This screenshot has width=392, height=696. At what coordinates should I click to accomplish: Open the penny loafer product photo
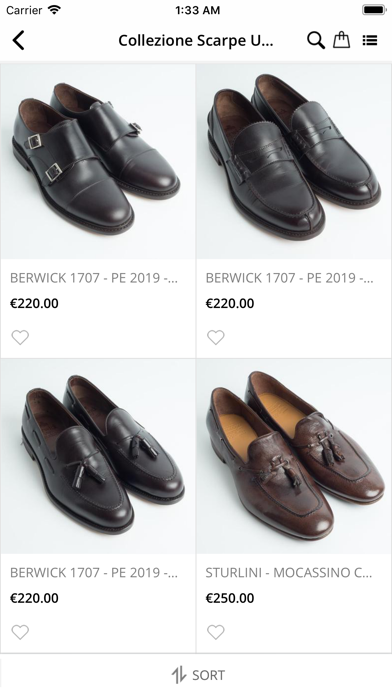tap(294, 162)
